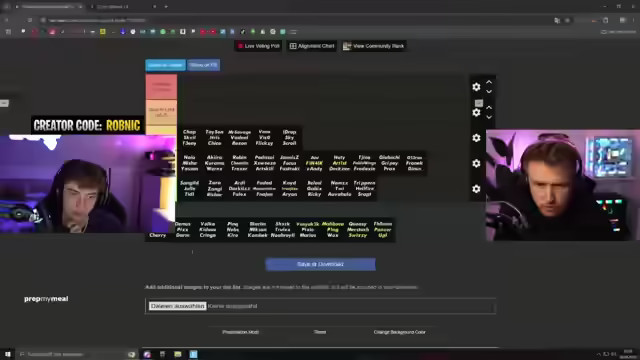This screenshot has width=640, height=360.
Task: Select the Trippern team tile
Action: pyautogui.click(x=364, y=189)
